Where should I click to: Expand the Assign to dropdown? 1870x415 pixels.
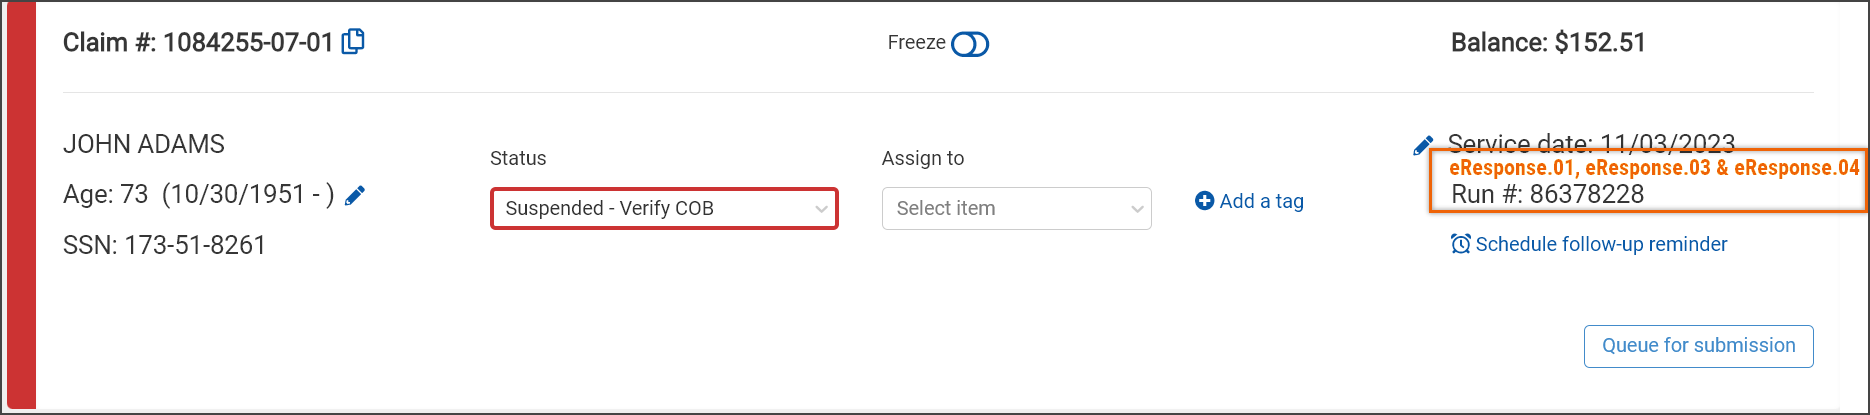pos(1016,208)
